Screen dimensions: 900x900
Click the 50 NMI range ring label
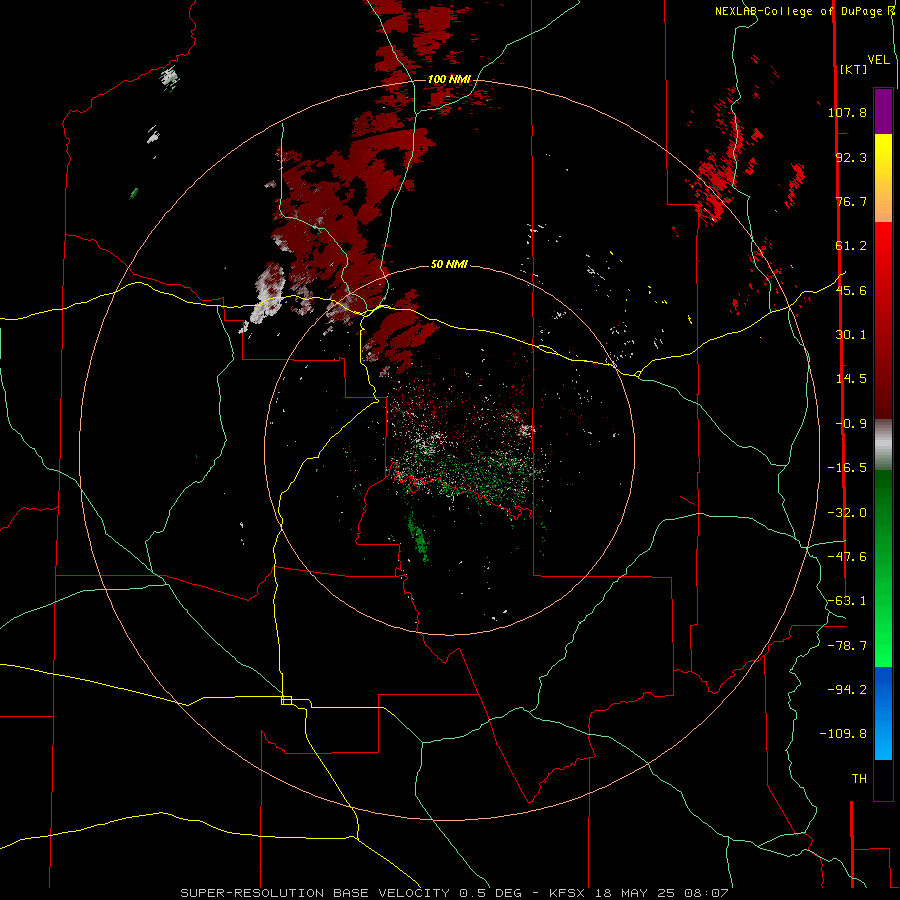[449, 264]
